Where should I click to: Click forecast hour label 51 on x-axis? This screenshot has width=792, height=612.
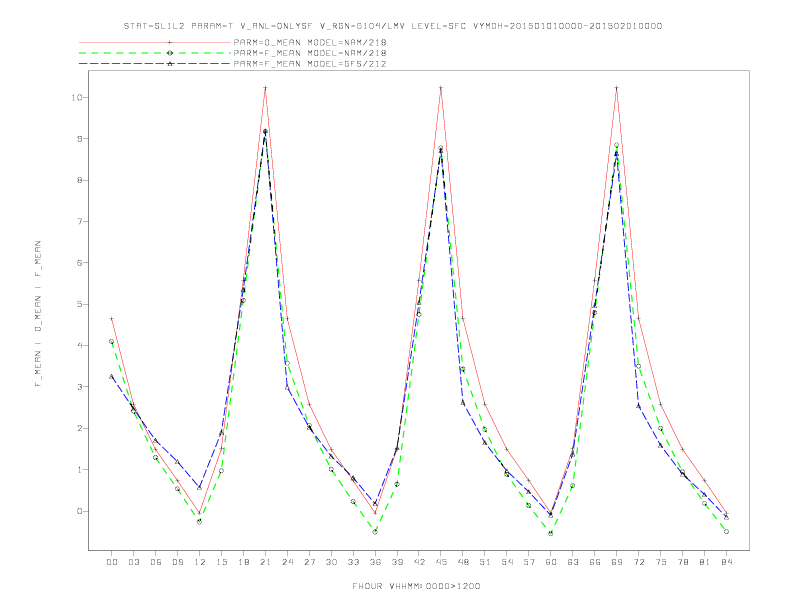point(485,562)
